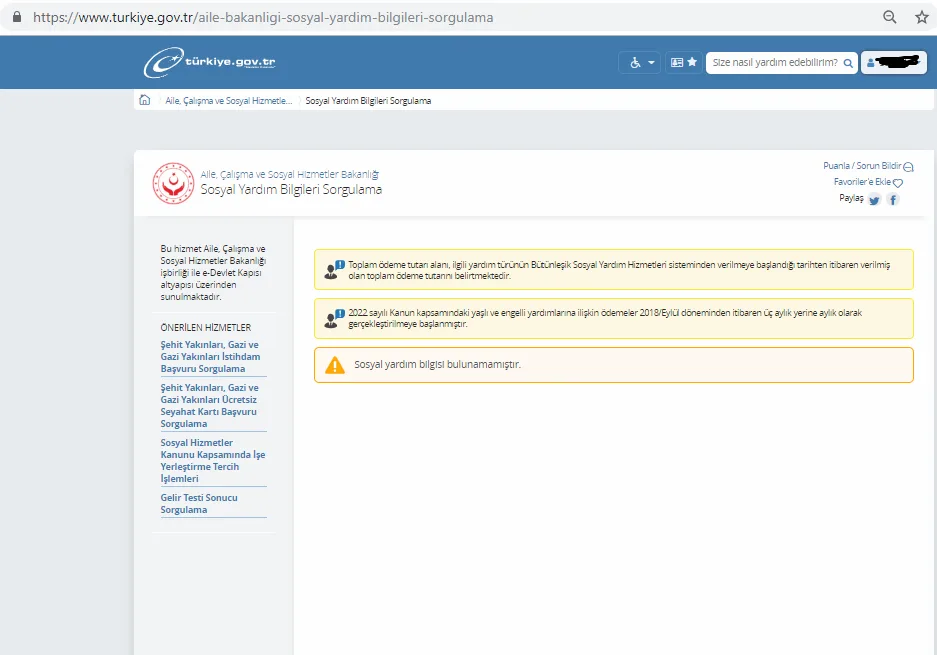Click the warning triangle icon
This screenshot has height=655, width=937.
click(x=335, y=365)
